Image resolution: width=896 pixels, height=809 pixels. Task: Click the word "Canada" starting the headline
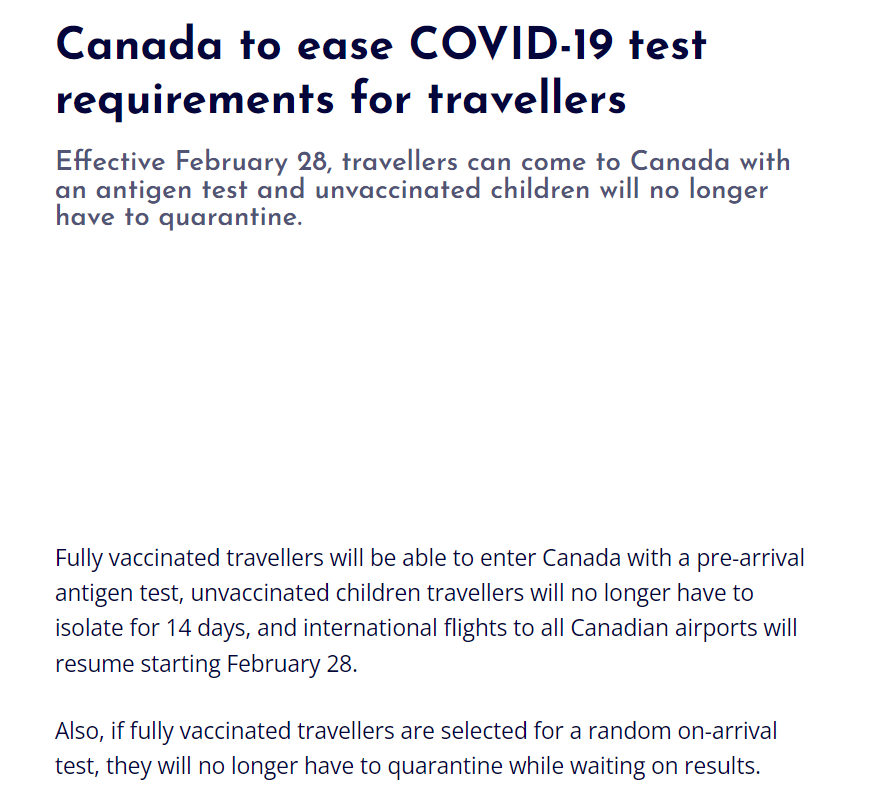coord(139,45)
